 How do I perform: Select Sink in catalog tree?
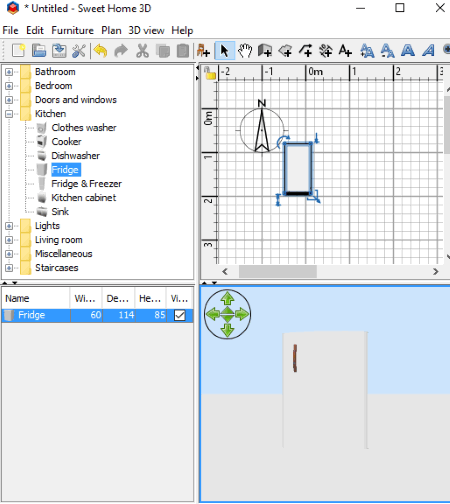click(60, 212)
